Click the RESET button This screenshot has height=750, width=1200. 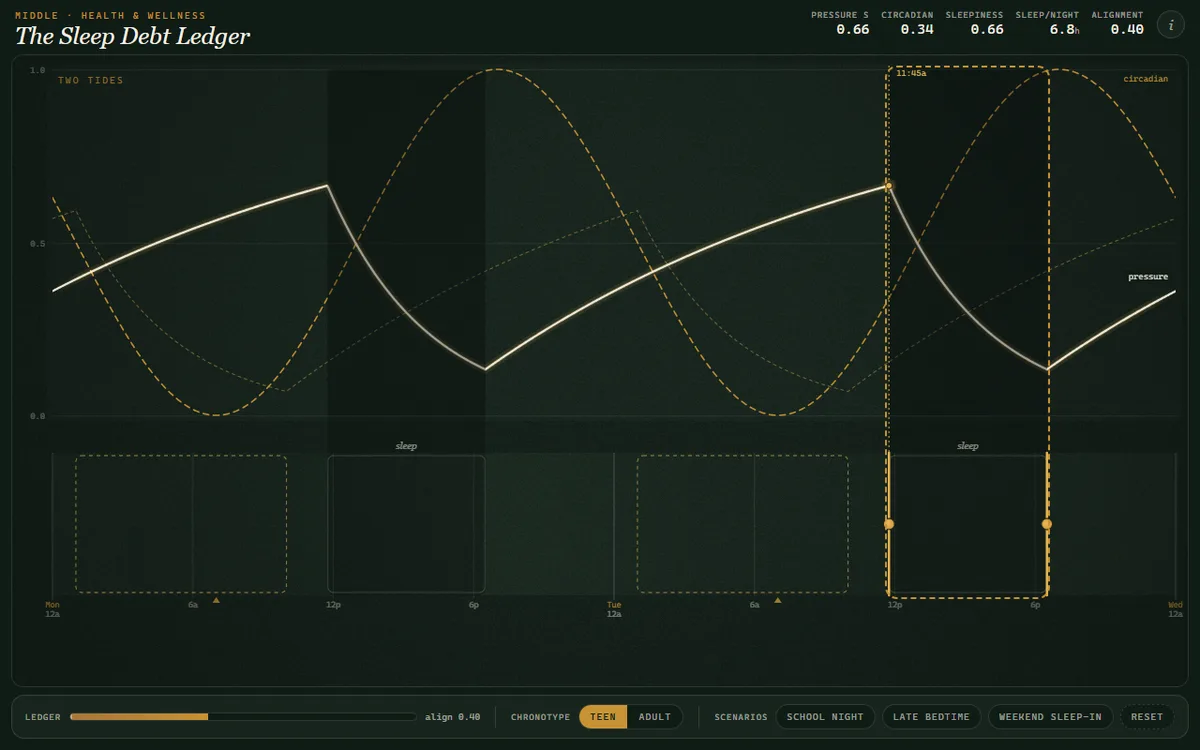pyautogui.click(x=1147, y=717)
